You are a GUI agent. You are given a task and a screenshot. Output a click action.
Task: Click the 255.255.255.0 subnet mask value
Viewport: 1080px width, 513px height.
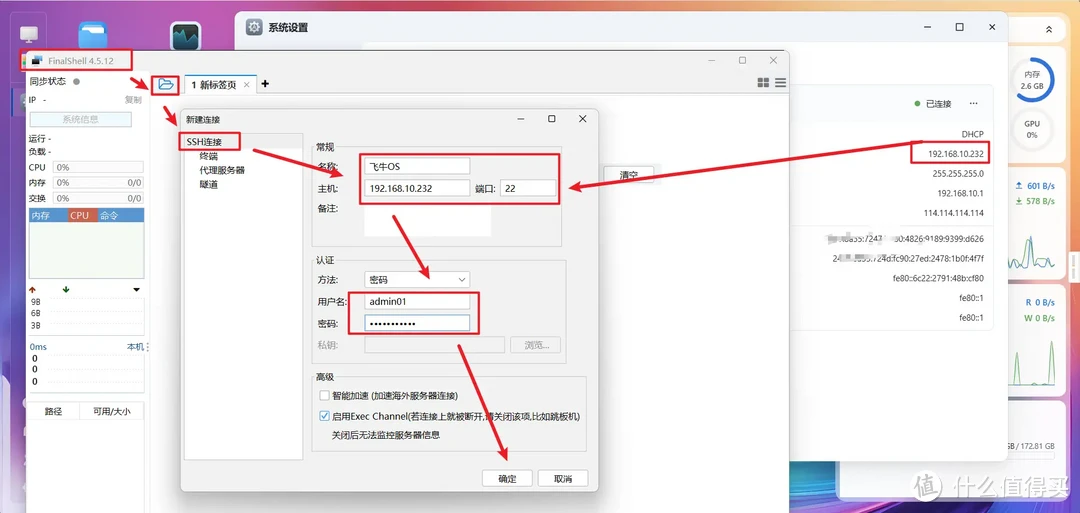tap(958, 174)
